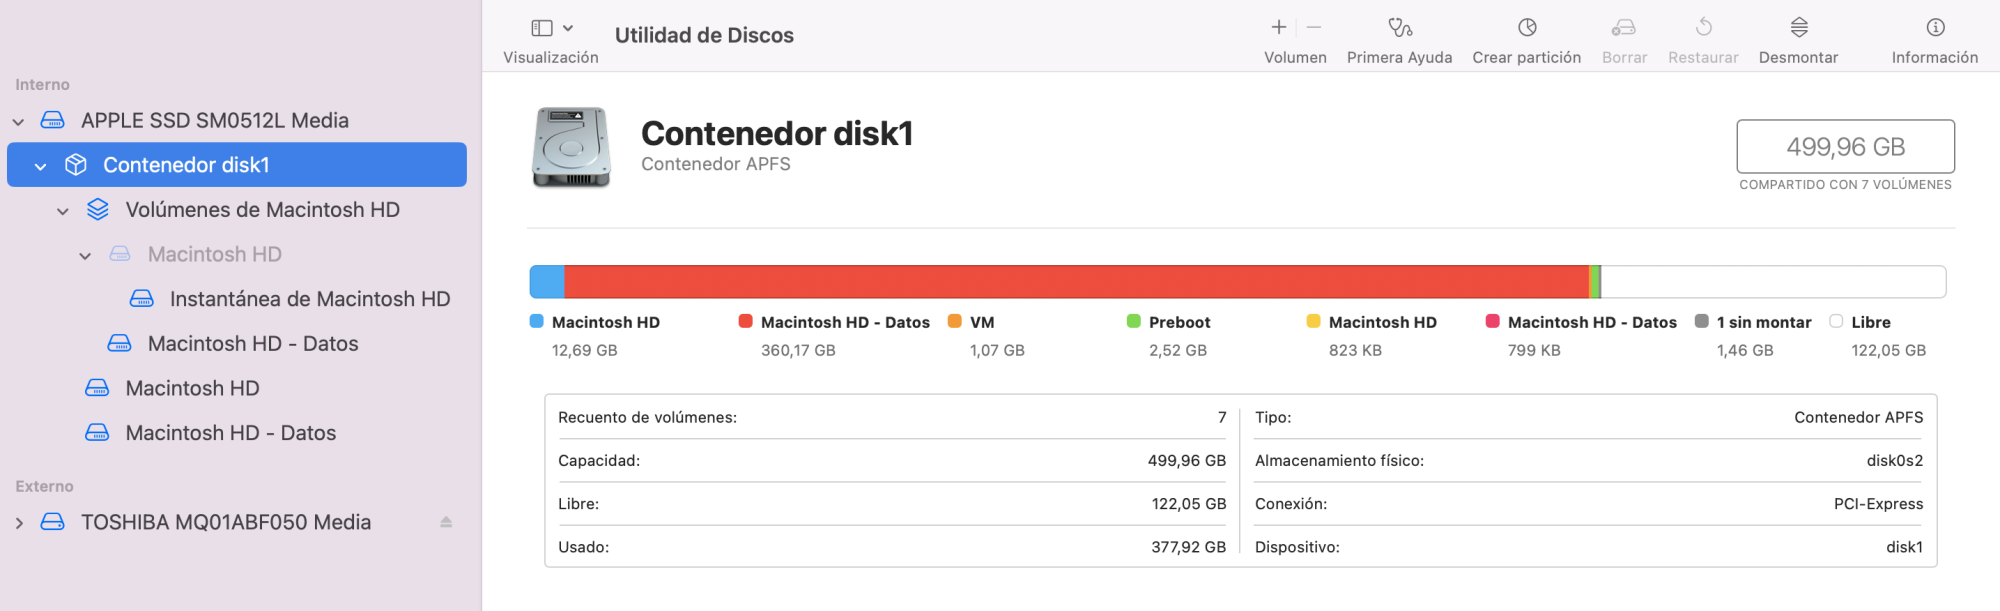Image resolution: width=2000 pixels, height=611 pixels.
Task: Click the blue Macintosh HD legend swatch
Action: tap(537, 321)
